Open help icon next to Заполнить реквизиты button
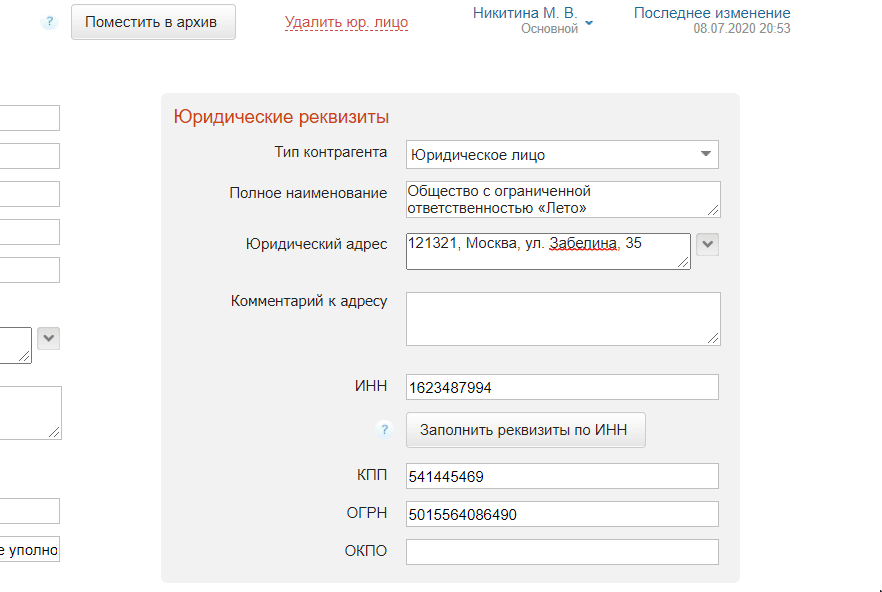Image resolution: width=882 pixels, height=592 pixels. 384,430
